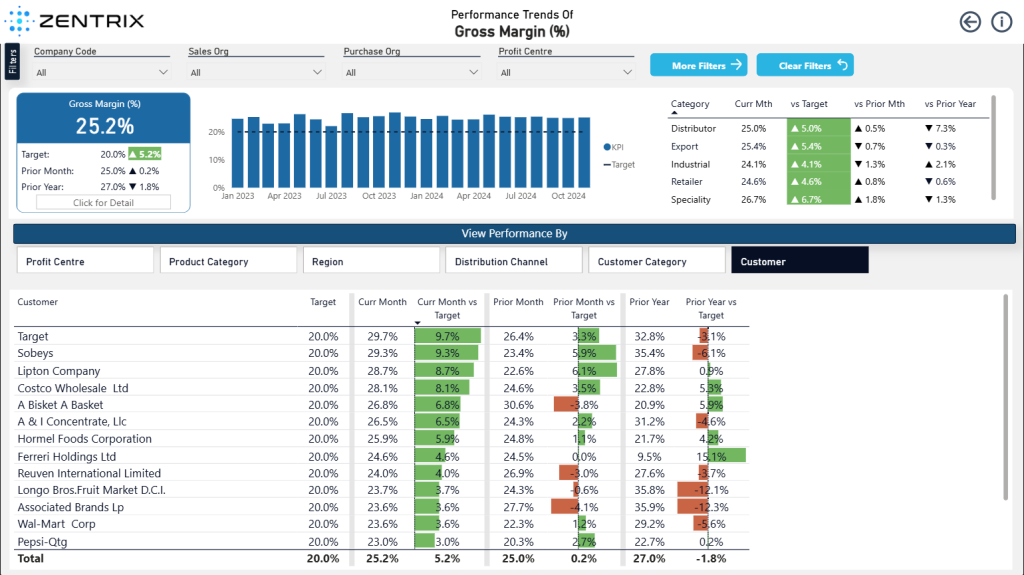Sort by Prior Month vs Target header

[584, 308]
